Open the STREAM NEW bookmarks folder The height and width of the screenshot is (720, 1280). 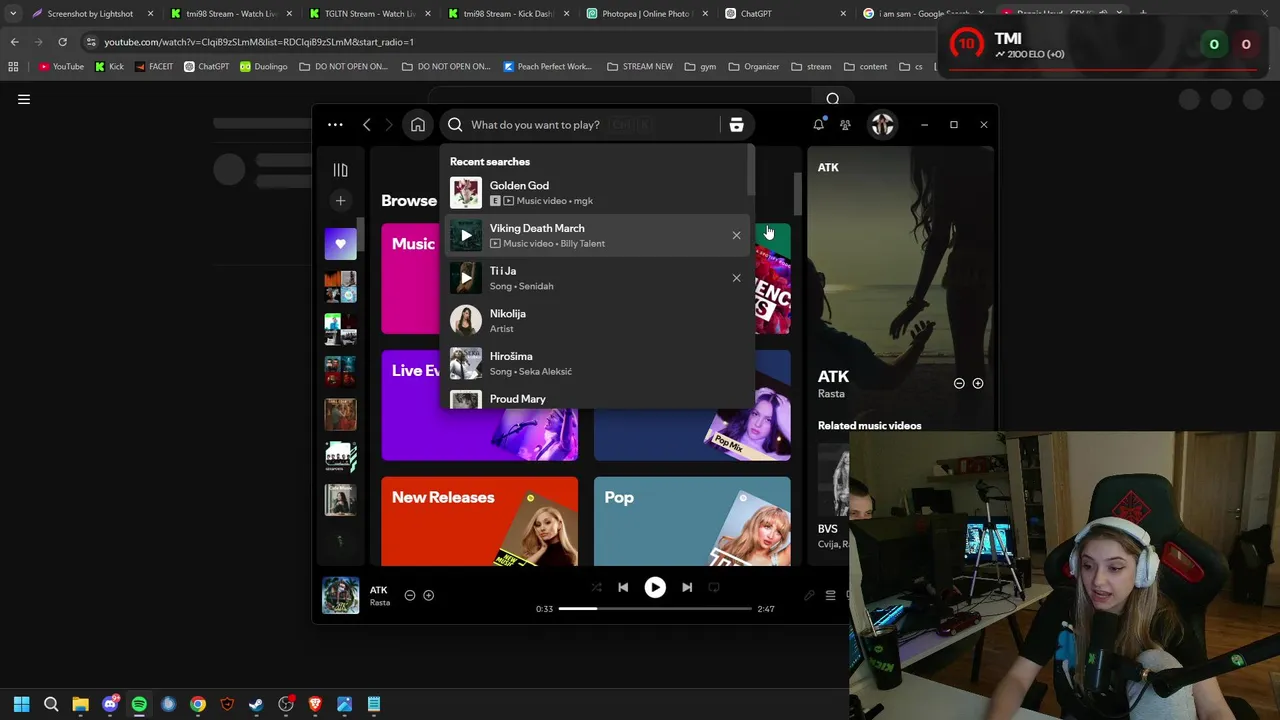click(640, 67)
